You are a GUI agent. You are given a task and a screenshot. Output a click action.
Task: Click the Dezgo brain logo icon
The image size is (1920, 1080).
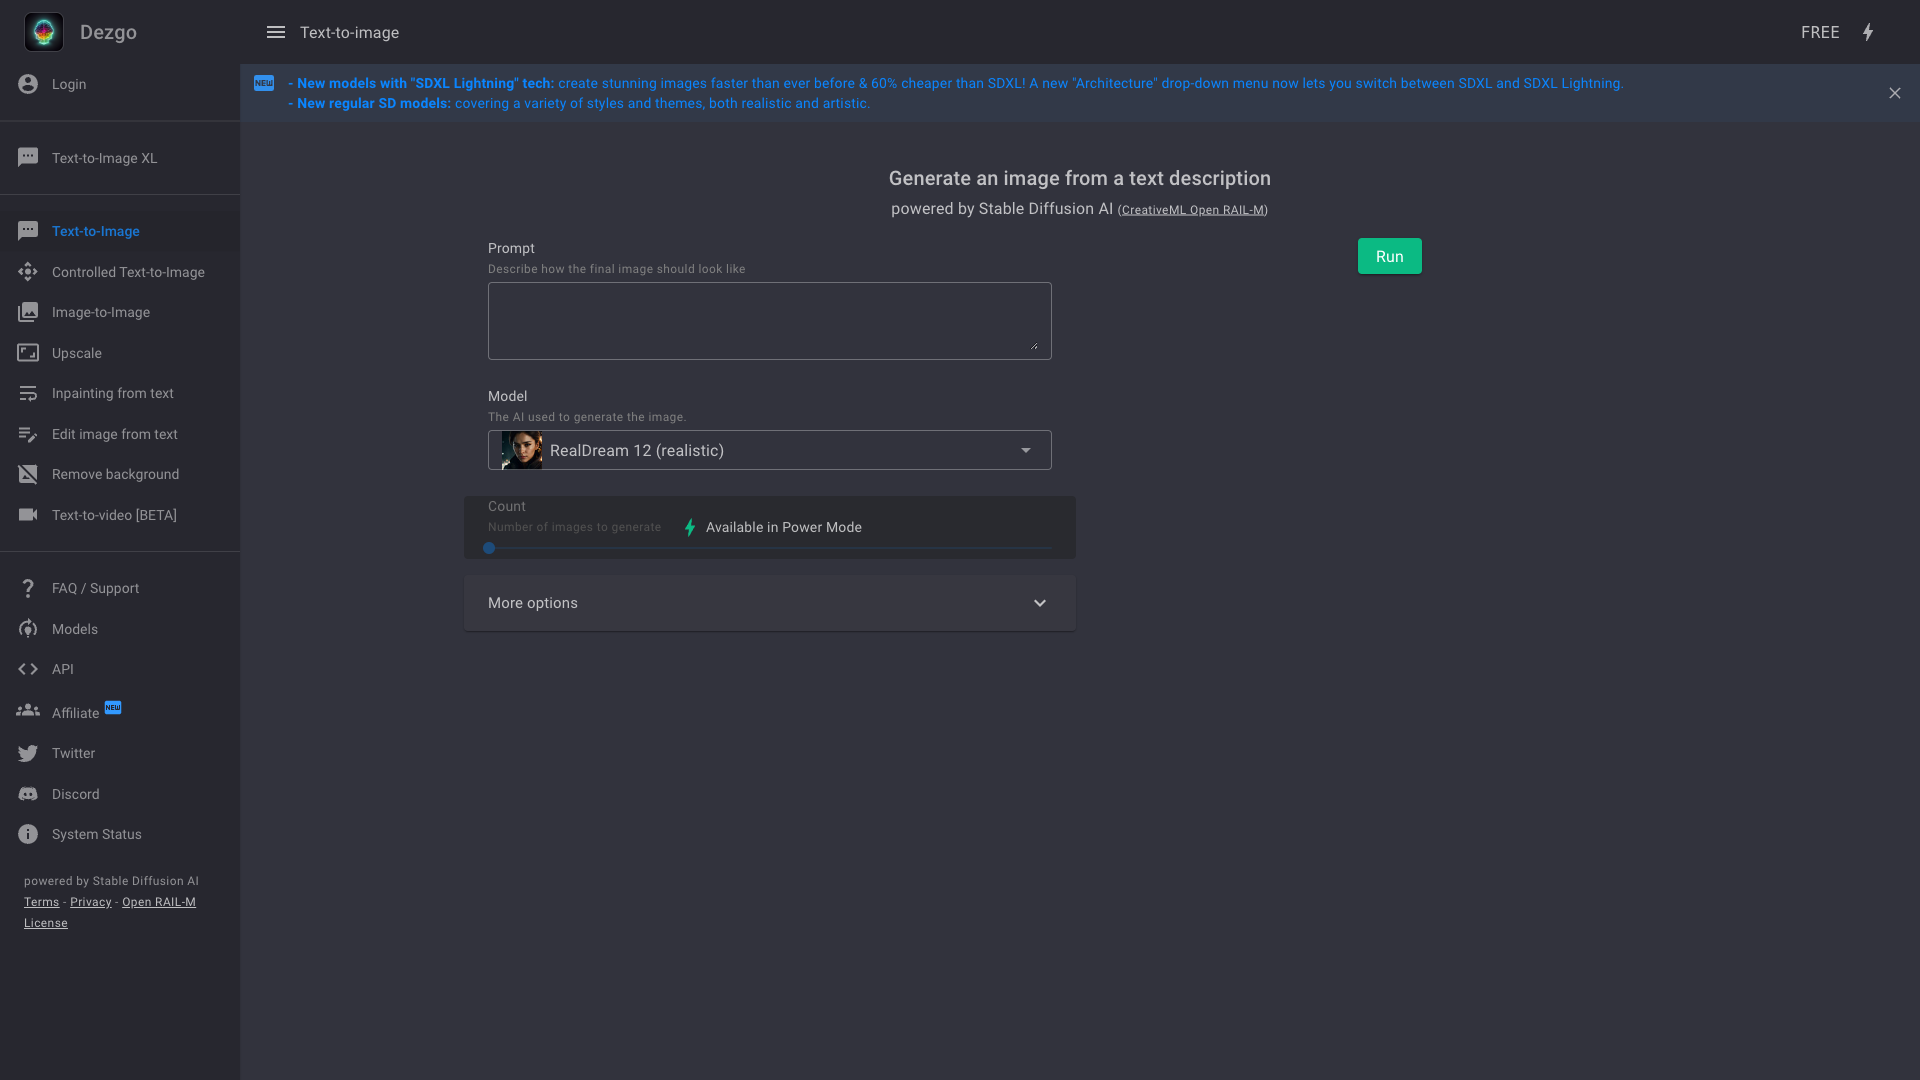click(x=44, y=32)
